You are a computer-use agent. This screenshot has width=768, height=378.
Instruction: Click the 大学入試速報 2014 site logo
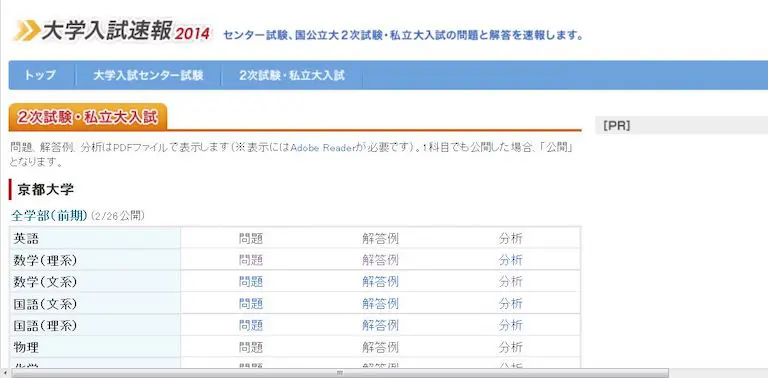pyautogui.click(x=113, y=31)
